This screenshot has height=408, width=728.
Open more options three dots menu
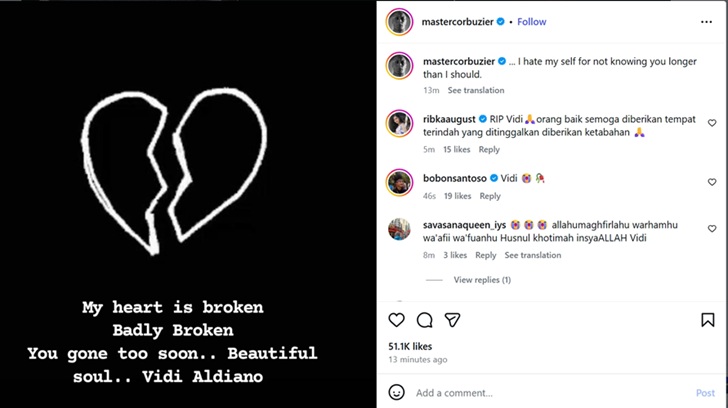(708, 21)
